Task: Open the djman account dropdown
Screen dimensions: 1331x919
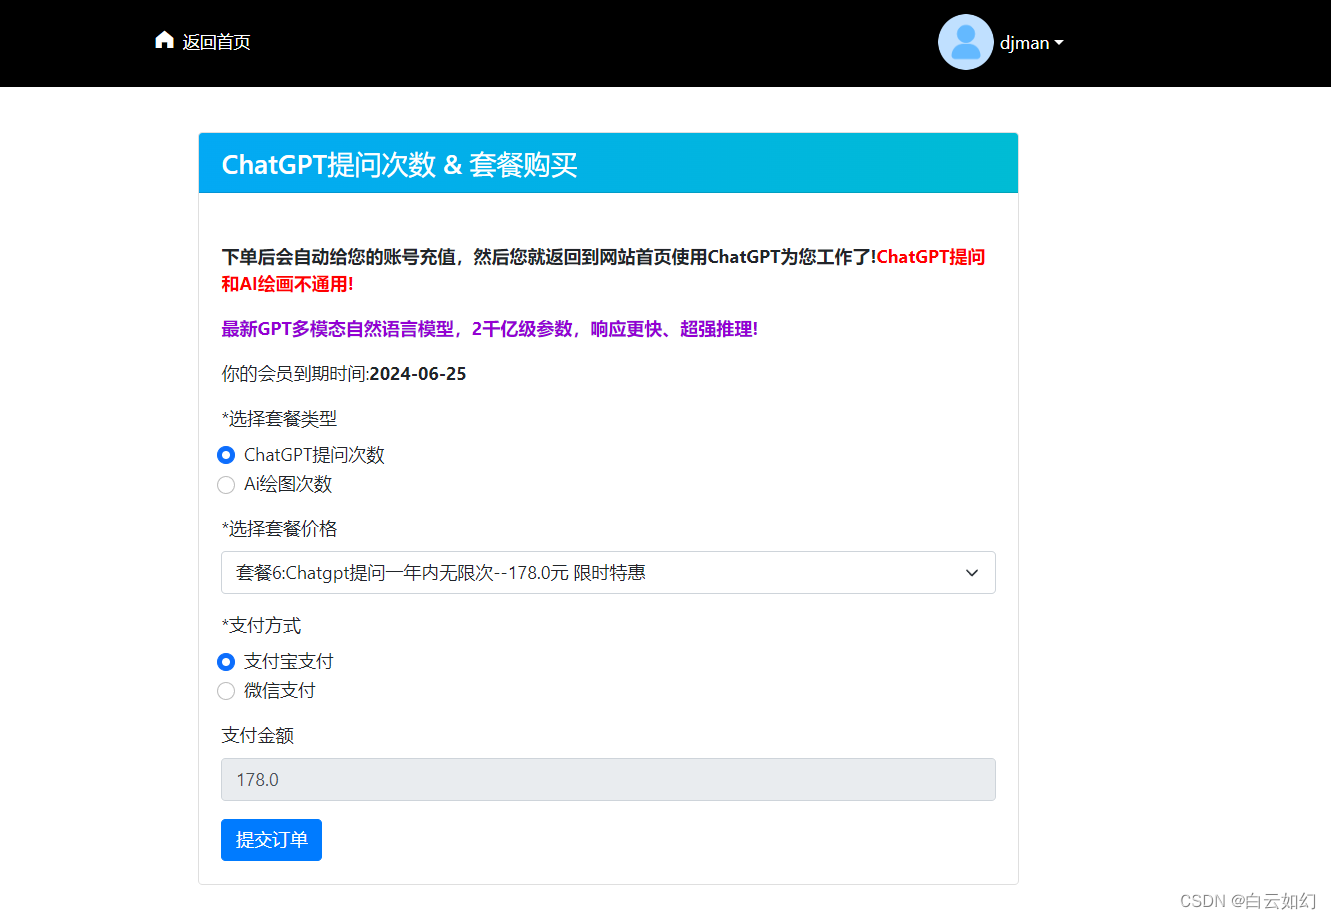Action: 1031,43
